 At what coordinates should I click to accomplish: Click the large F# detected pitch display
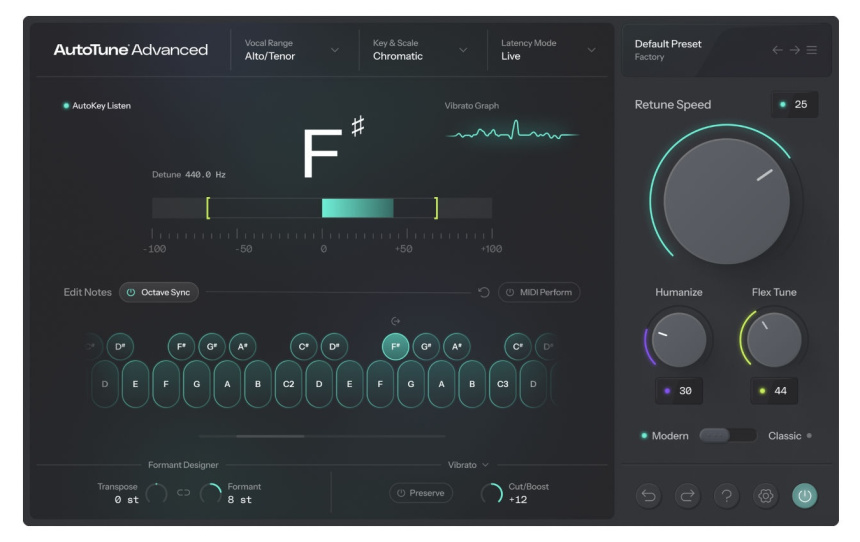point(333,147)
